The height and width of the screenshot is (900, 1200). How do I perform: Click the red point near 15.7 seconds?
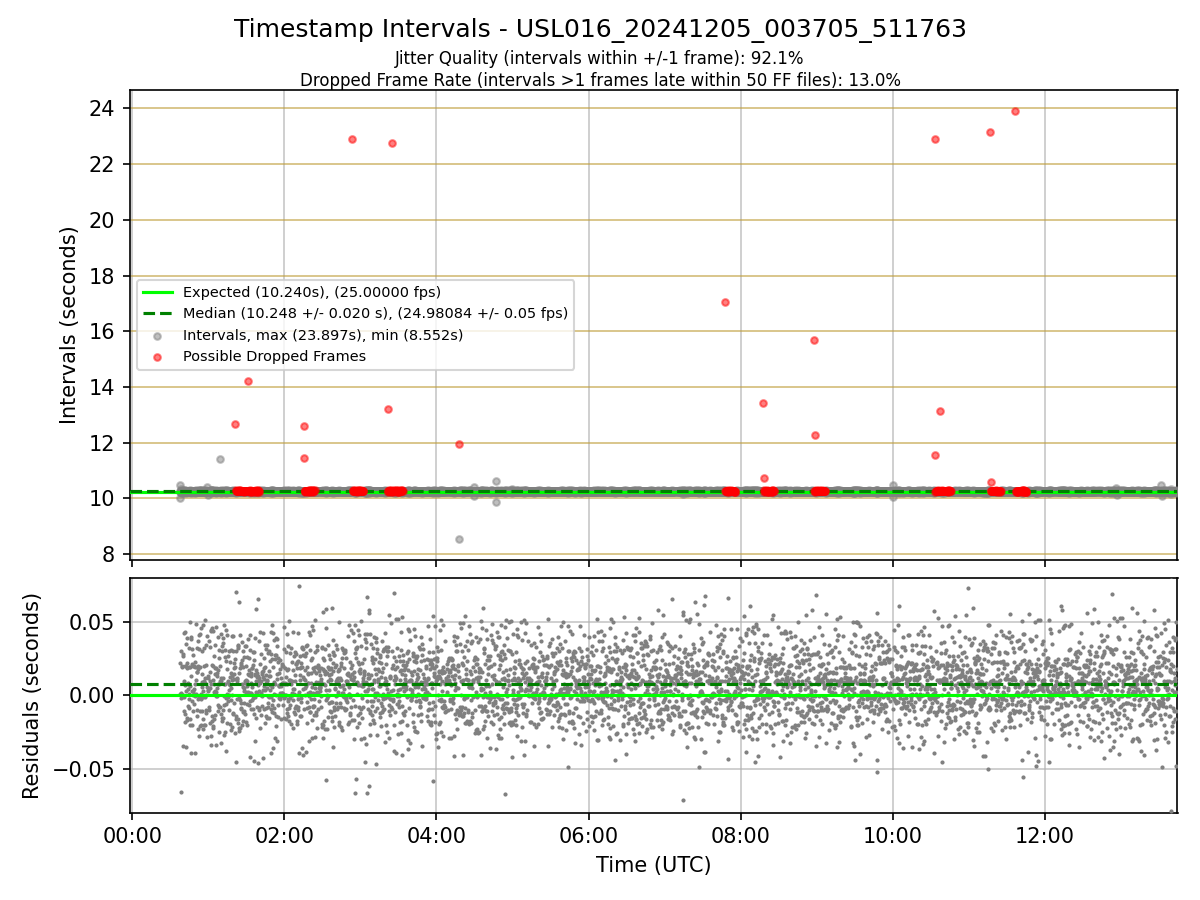[814, 340]
